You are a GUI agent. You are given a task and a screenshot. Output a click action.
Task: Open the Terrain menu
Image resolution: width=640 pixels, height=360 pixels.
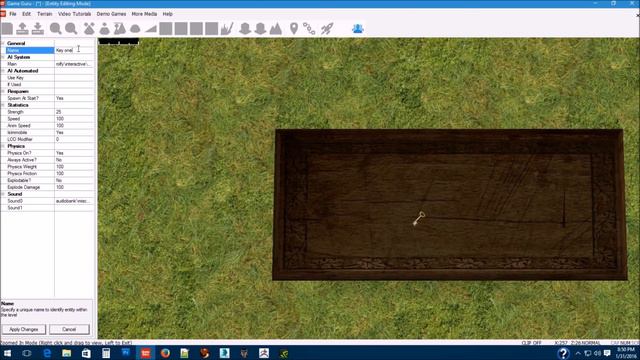(x=44, y=14)
